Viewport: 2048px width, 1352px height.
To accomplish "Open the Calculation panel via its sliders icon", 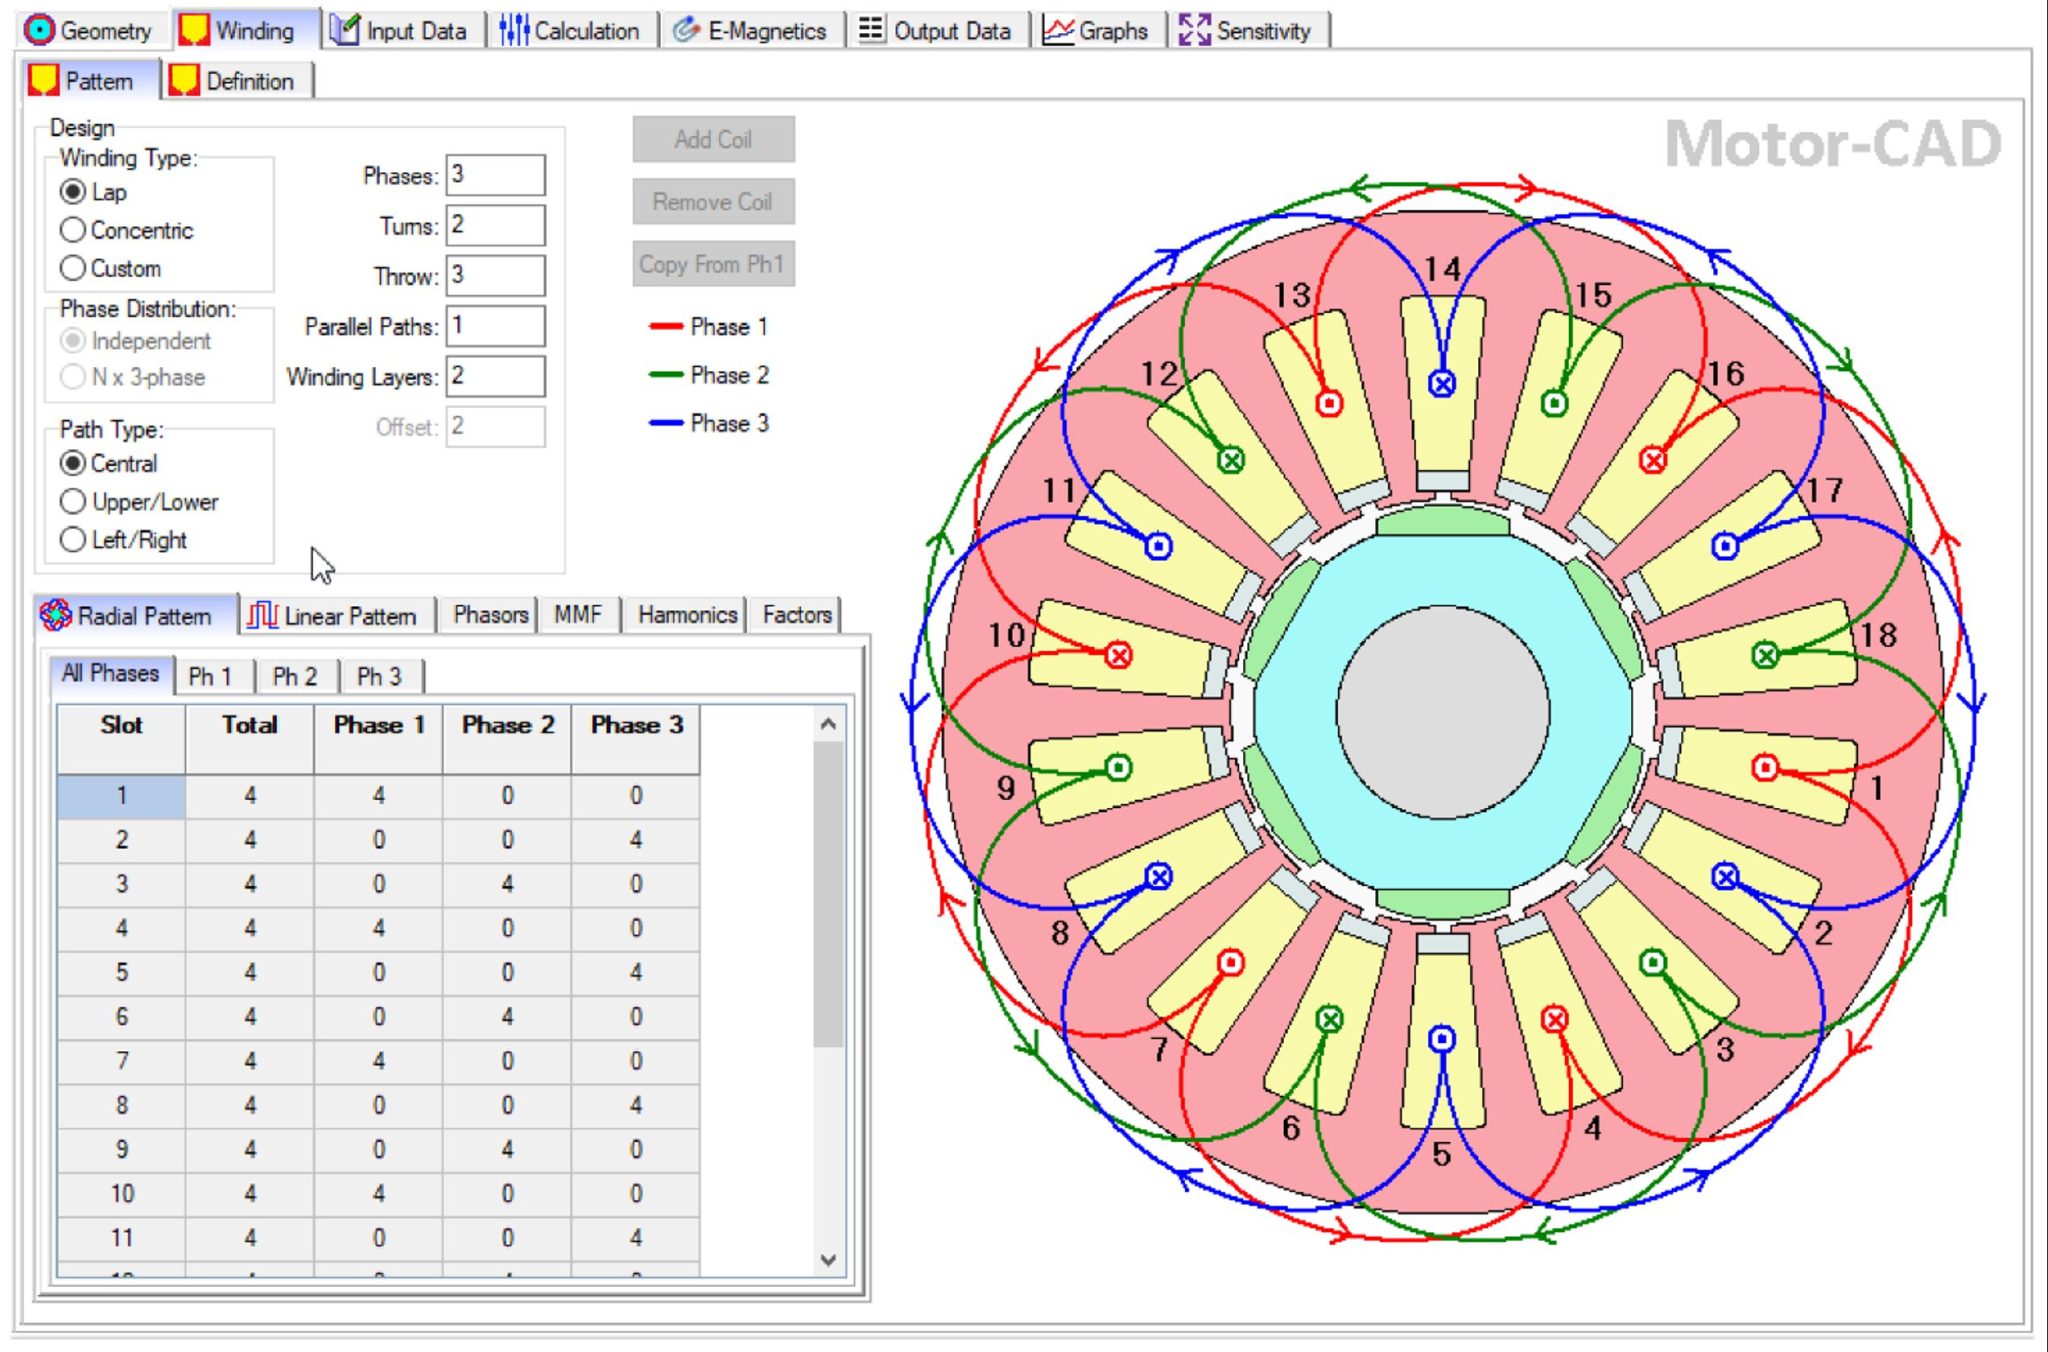I will tap(513, 30).
